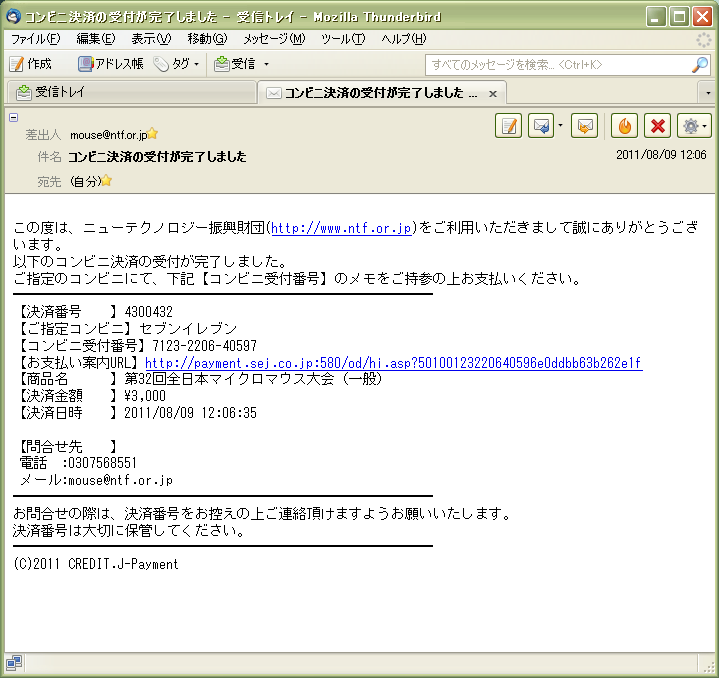Minimize the Thunderbird window
The image size is (719, 678).
coord(656,17)
